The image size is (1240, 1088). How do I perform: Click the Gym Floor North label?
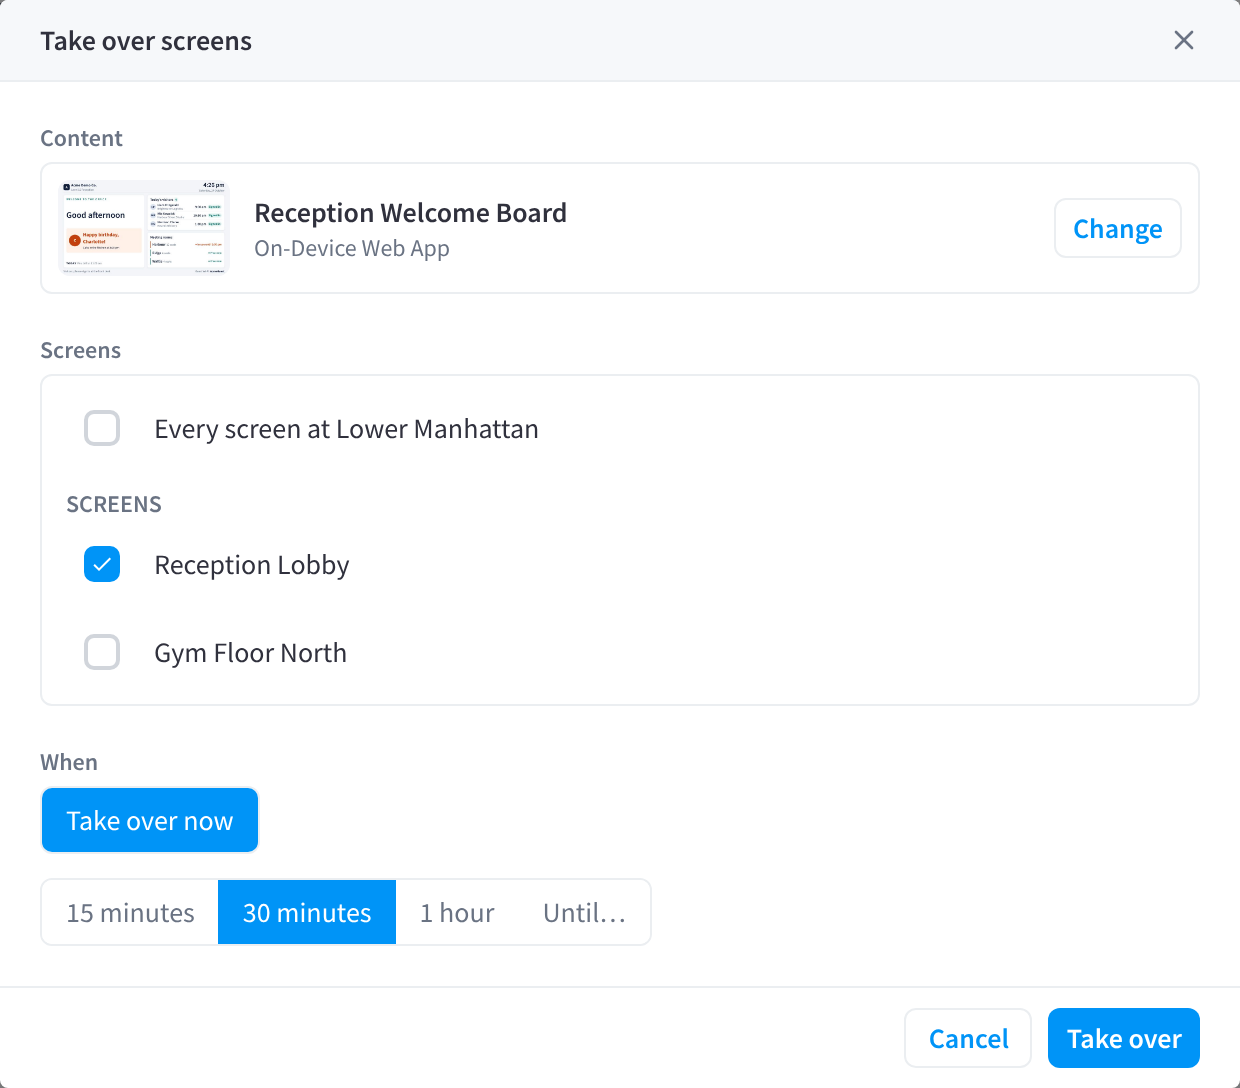[251, 653]
